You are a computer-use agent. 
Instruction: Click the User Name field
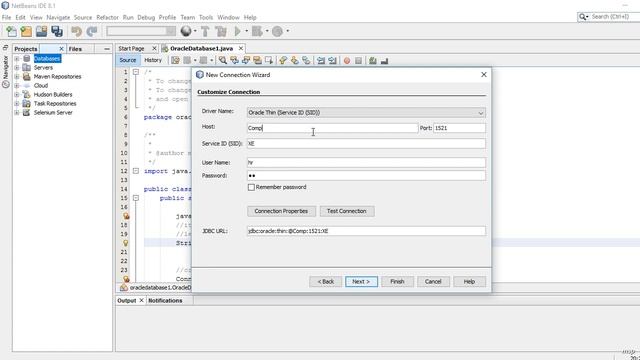366,162
